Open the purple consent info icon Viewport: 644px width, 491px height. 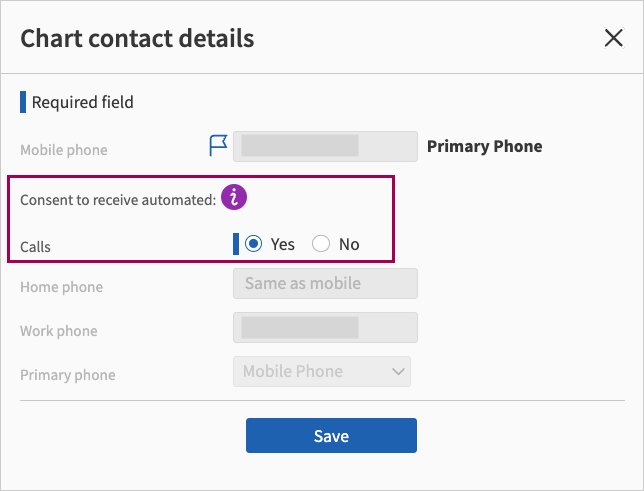[x=233, y=198]
